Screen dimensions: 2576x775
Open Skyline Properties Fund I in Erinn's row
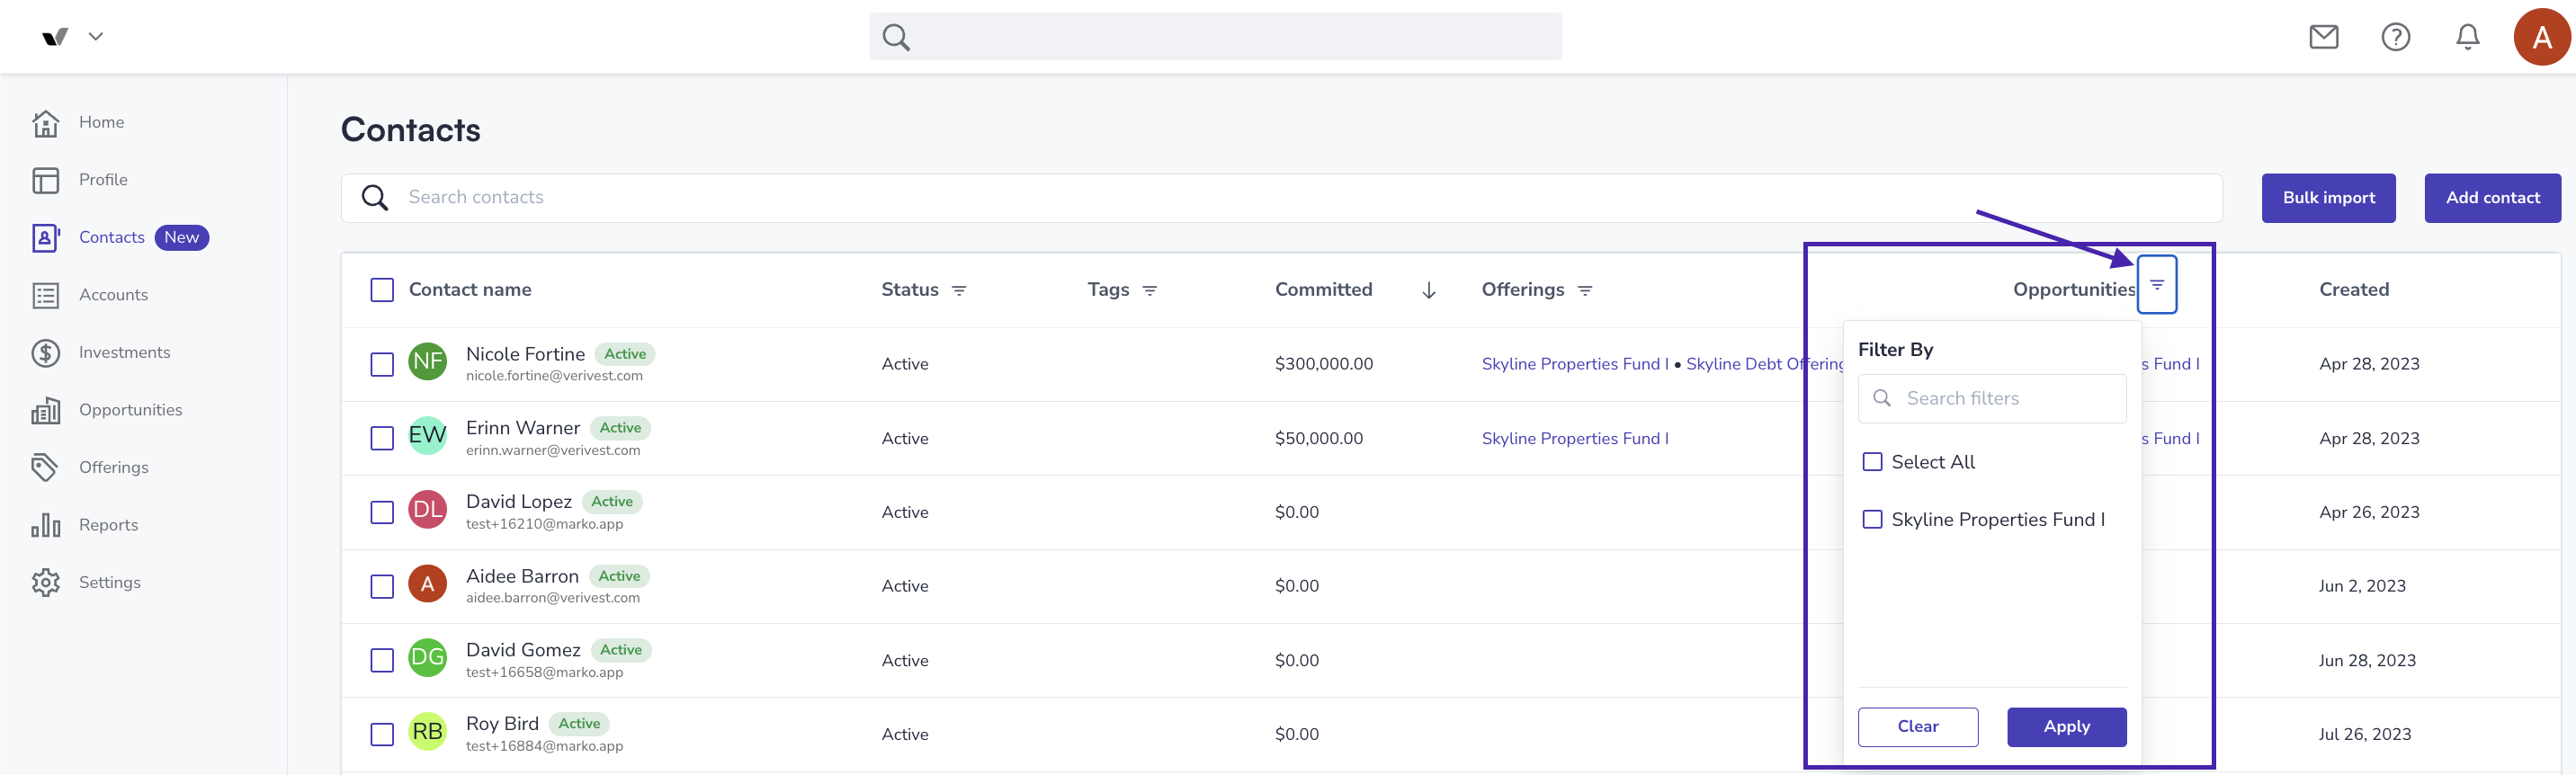click(x=1575, y=438)
